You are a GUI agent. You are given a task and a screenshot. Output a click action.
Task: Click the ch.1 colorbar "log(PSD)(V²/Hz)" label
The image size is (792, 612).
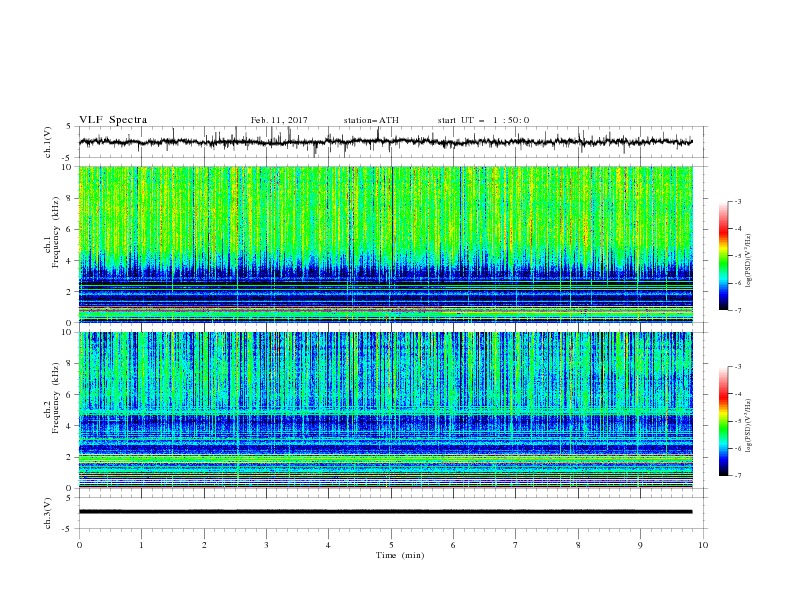pyautogui.click(x=748, y=261)
